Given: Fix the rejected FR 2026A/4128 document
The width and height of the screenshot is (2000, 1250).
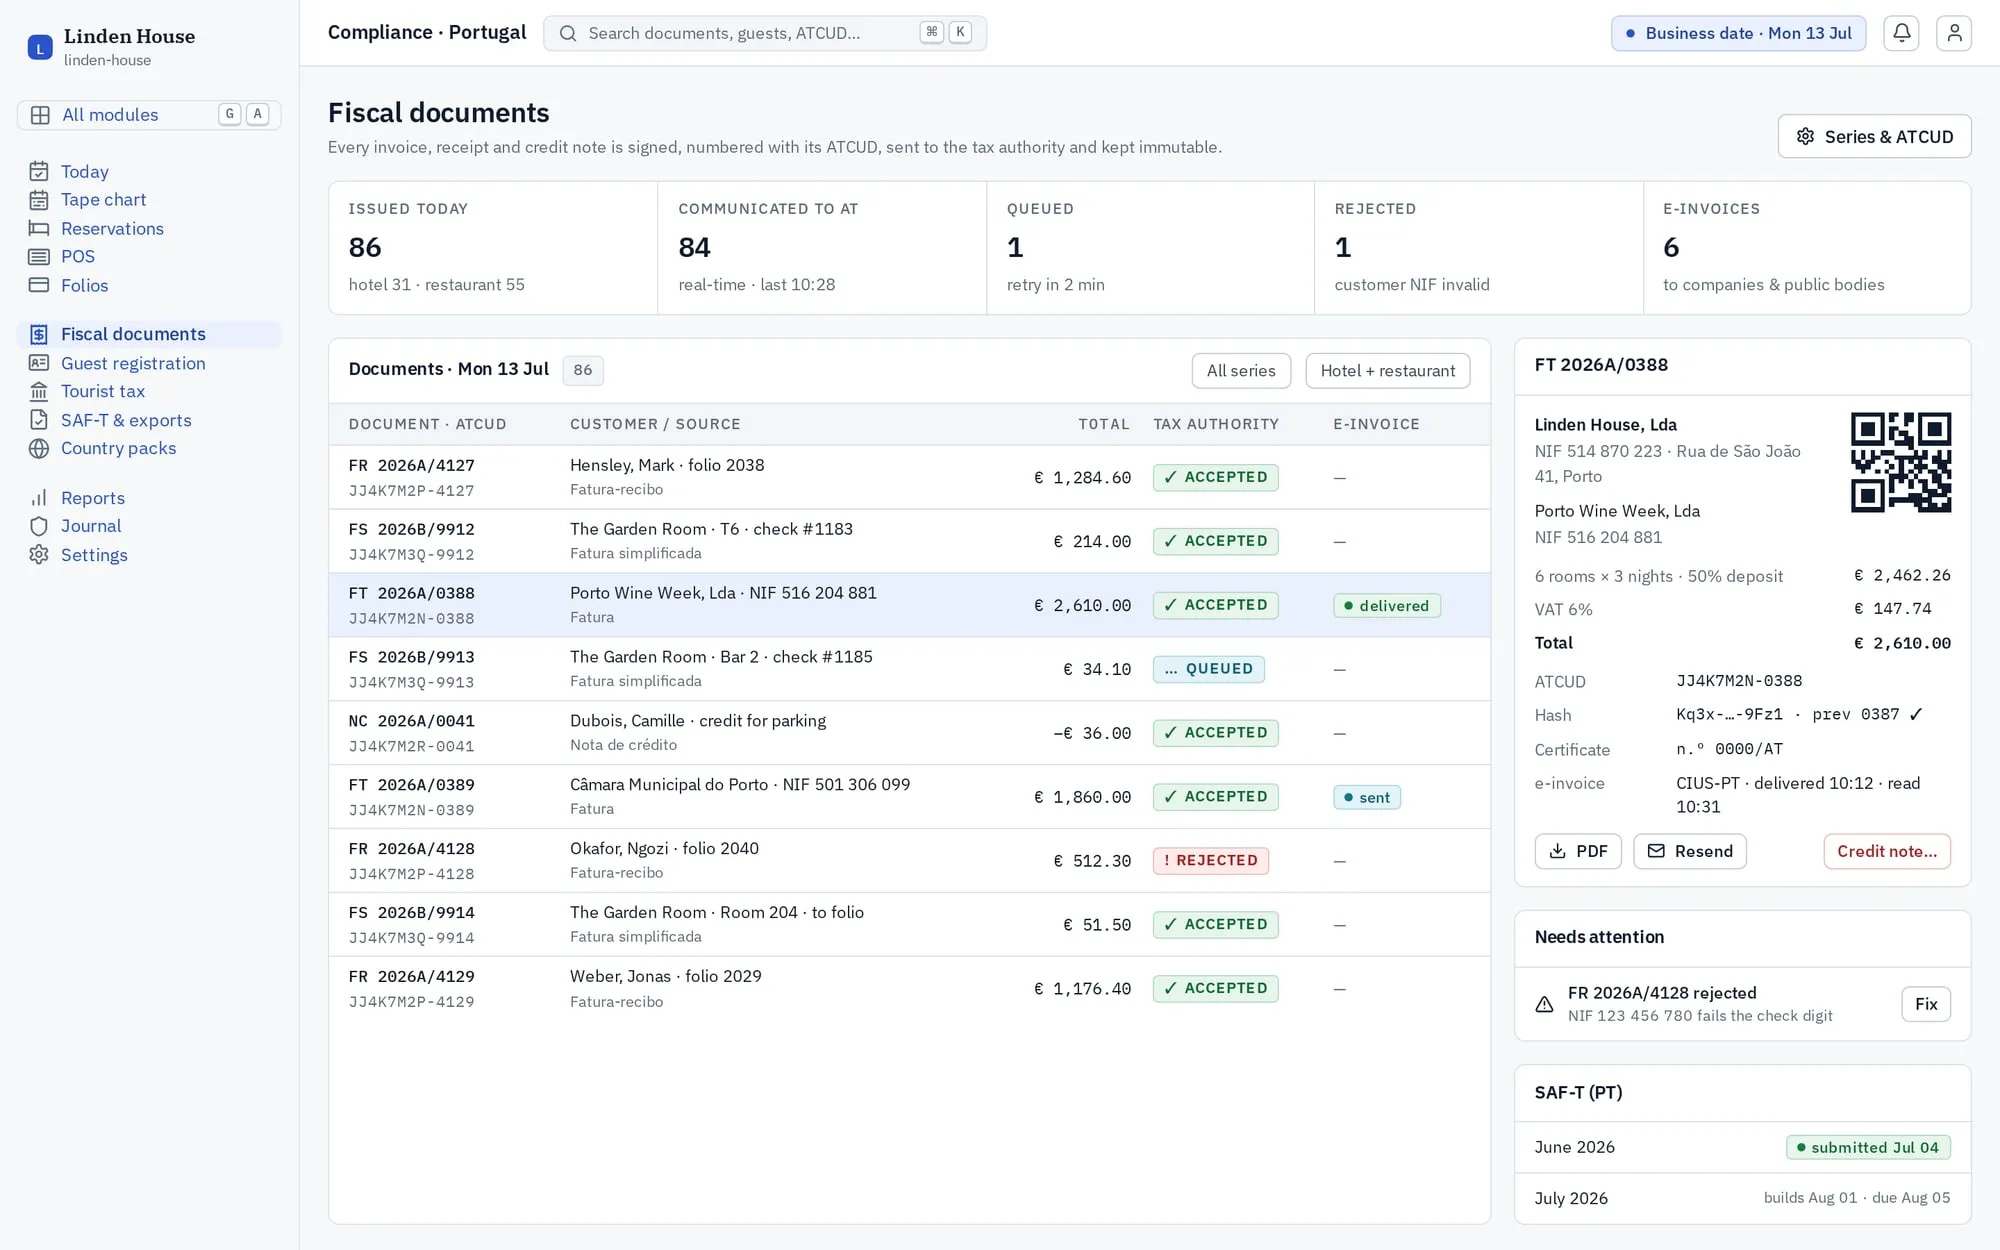Looking at the screenshot, I should (1926, 1004).
